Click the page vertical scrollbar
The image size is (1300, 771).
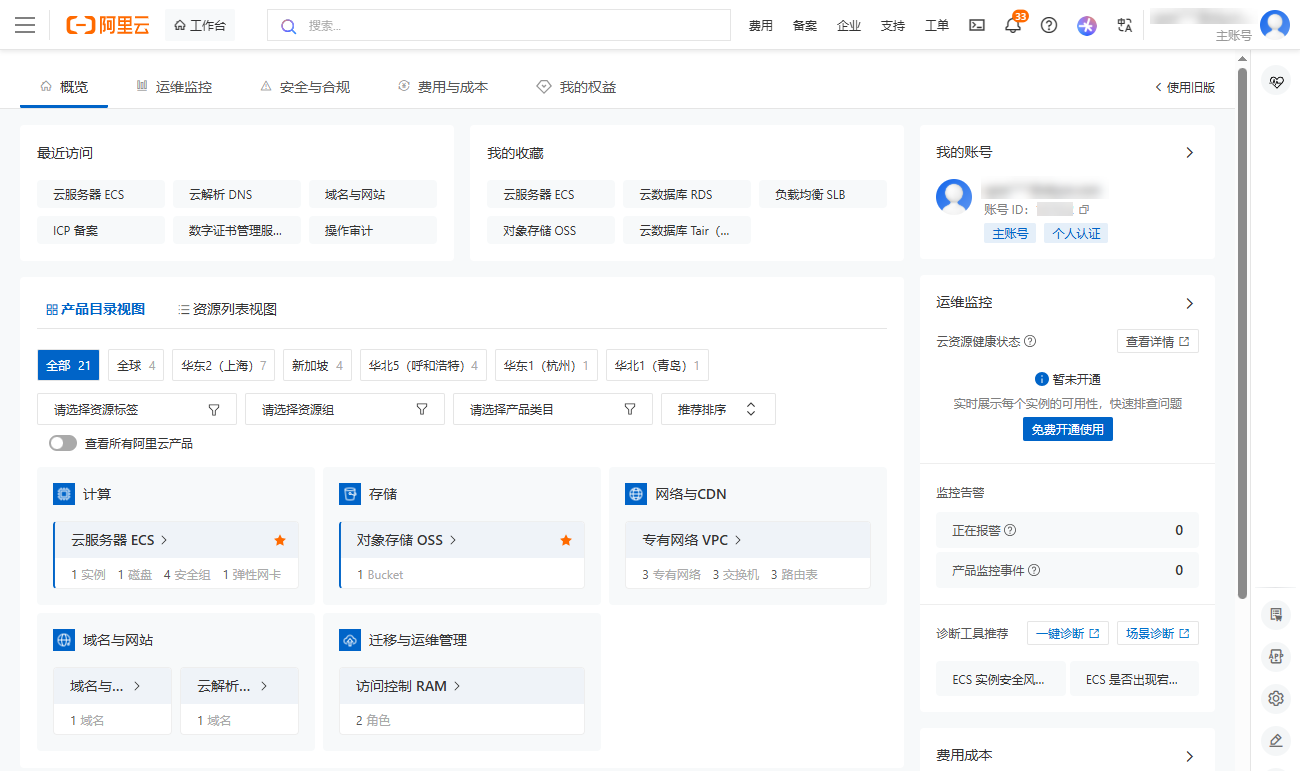(x=1243, y=330)
